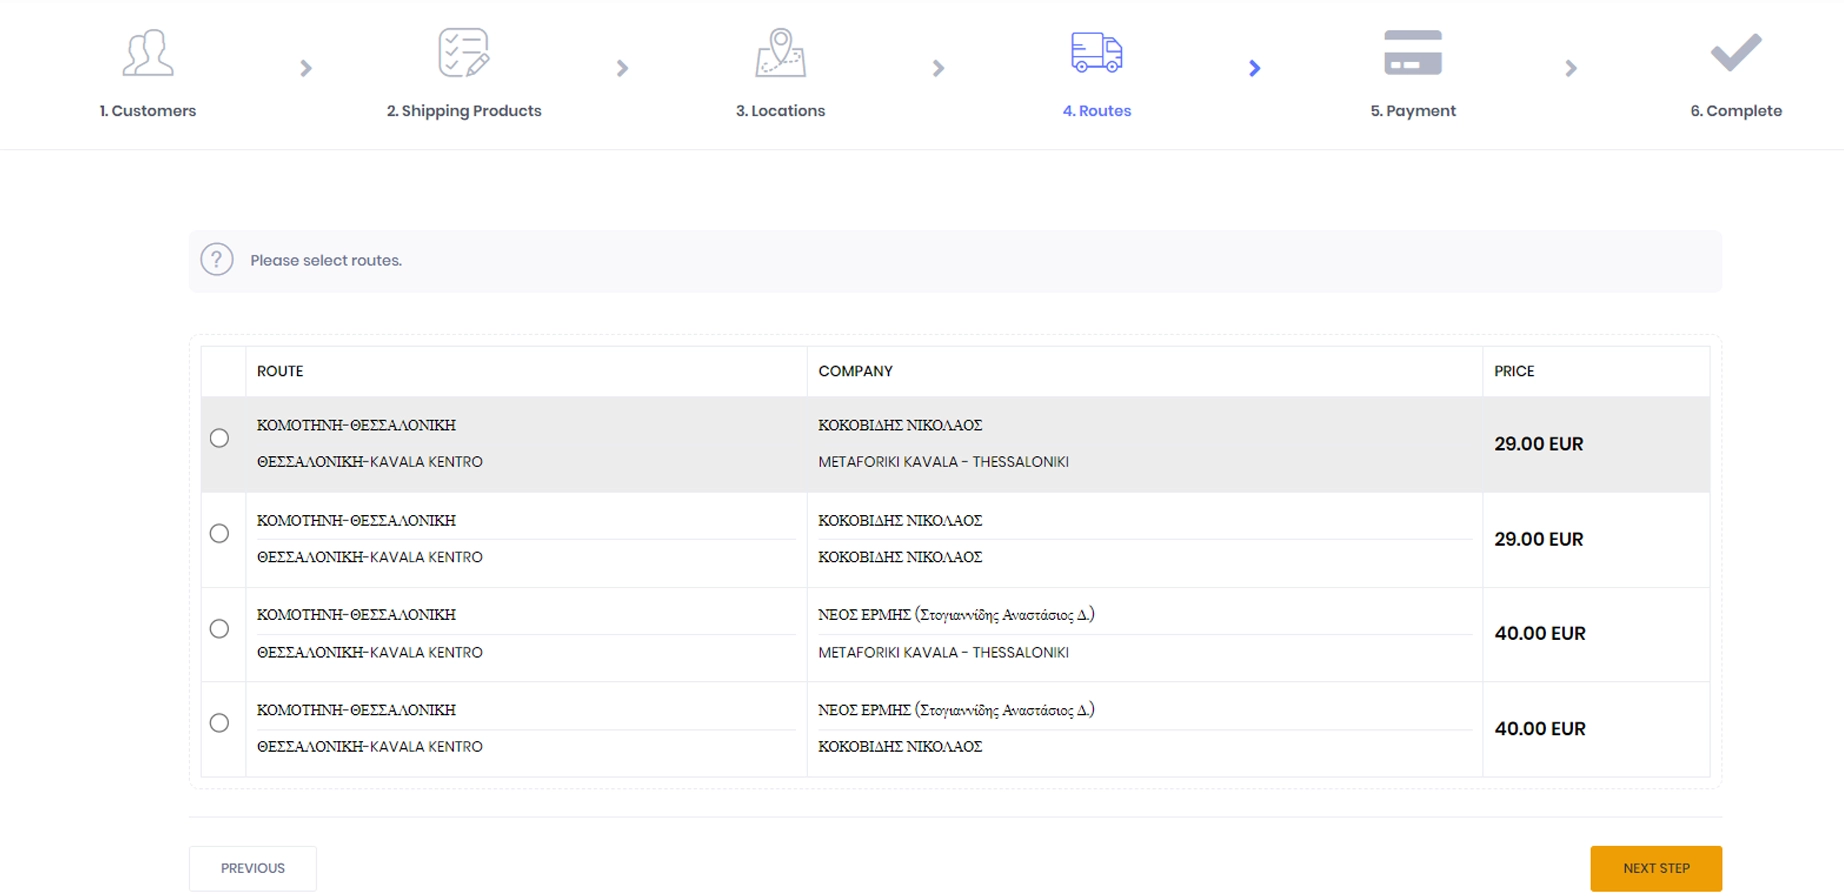Click the COMPANY column header
The width and height of the screenshot is (1844, 896).
(x=855, y=371)
